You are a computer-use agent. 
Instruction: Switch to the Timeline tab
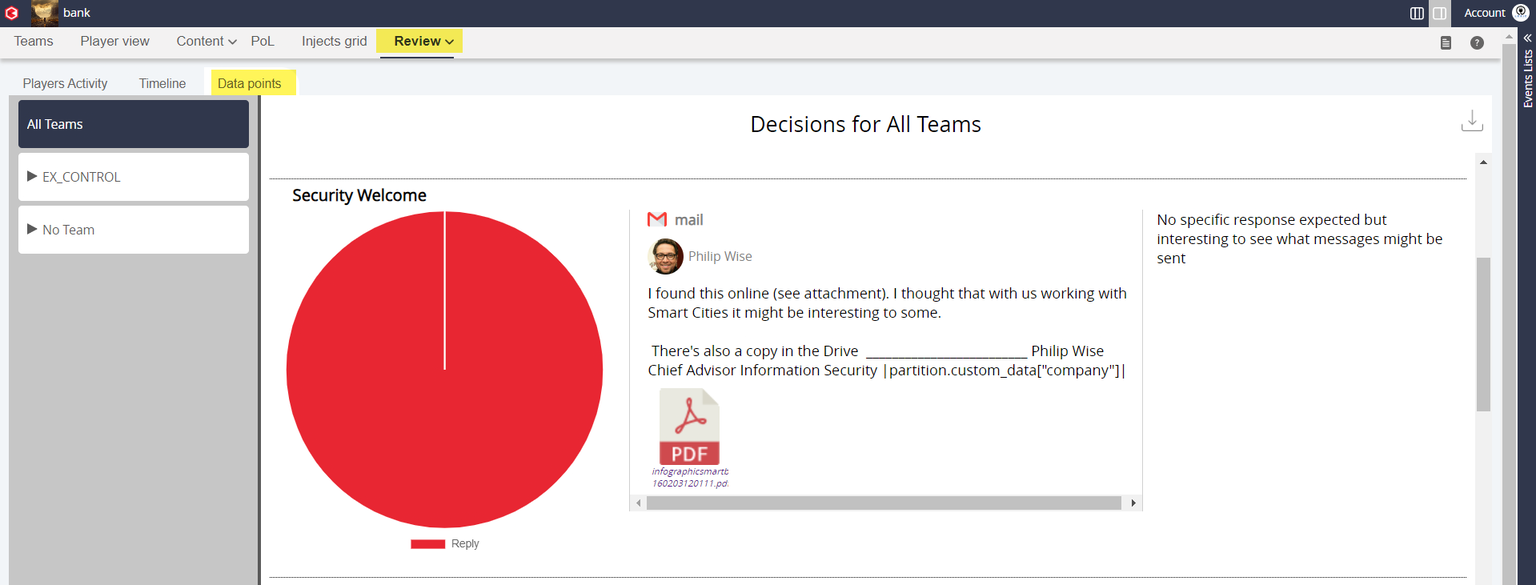(x=162, y=84)
